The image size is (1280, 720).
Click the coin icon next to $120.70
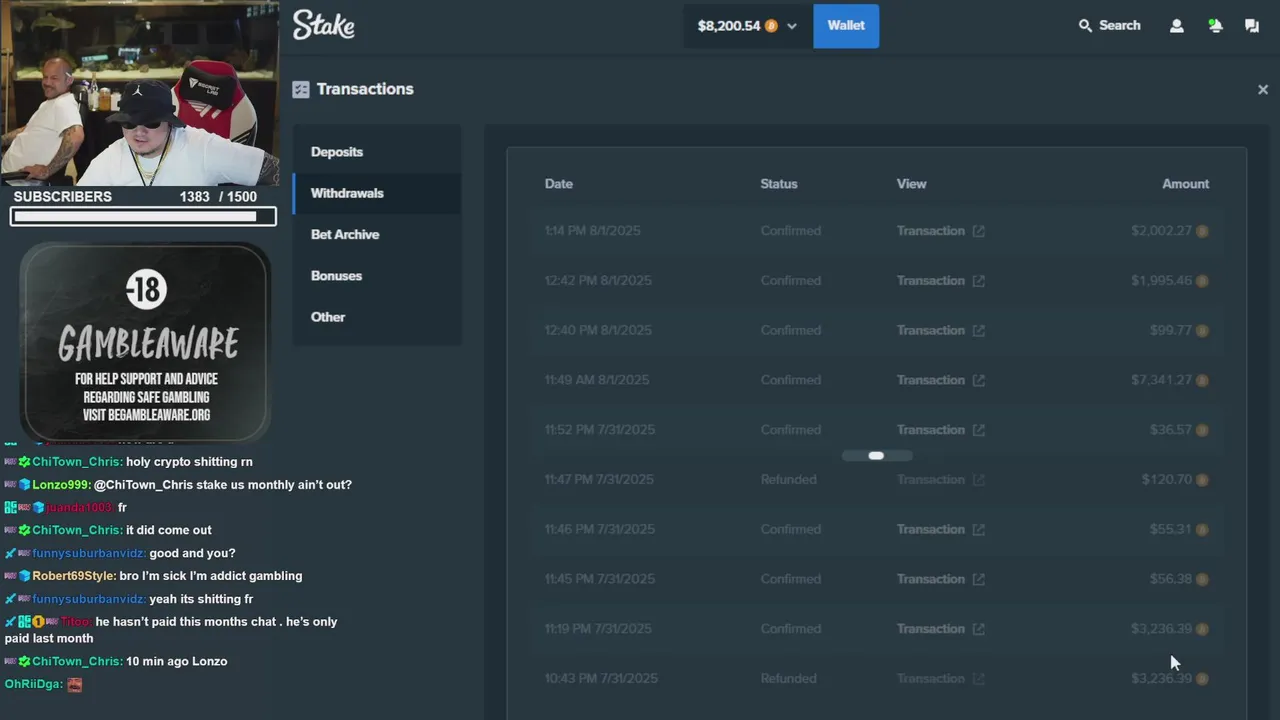click(1202, 480)
